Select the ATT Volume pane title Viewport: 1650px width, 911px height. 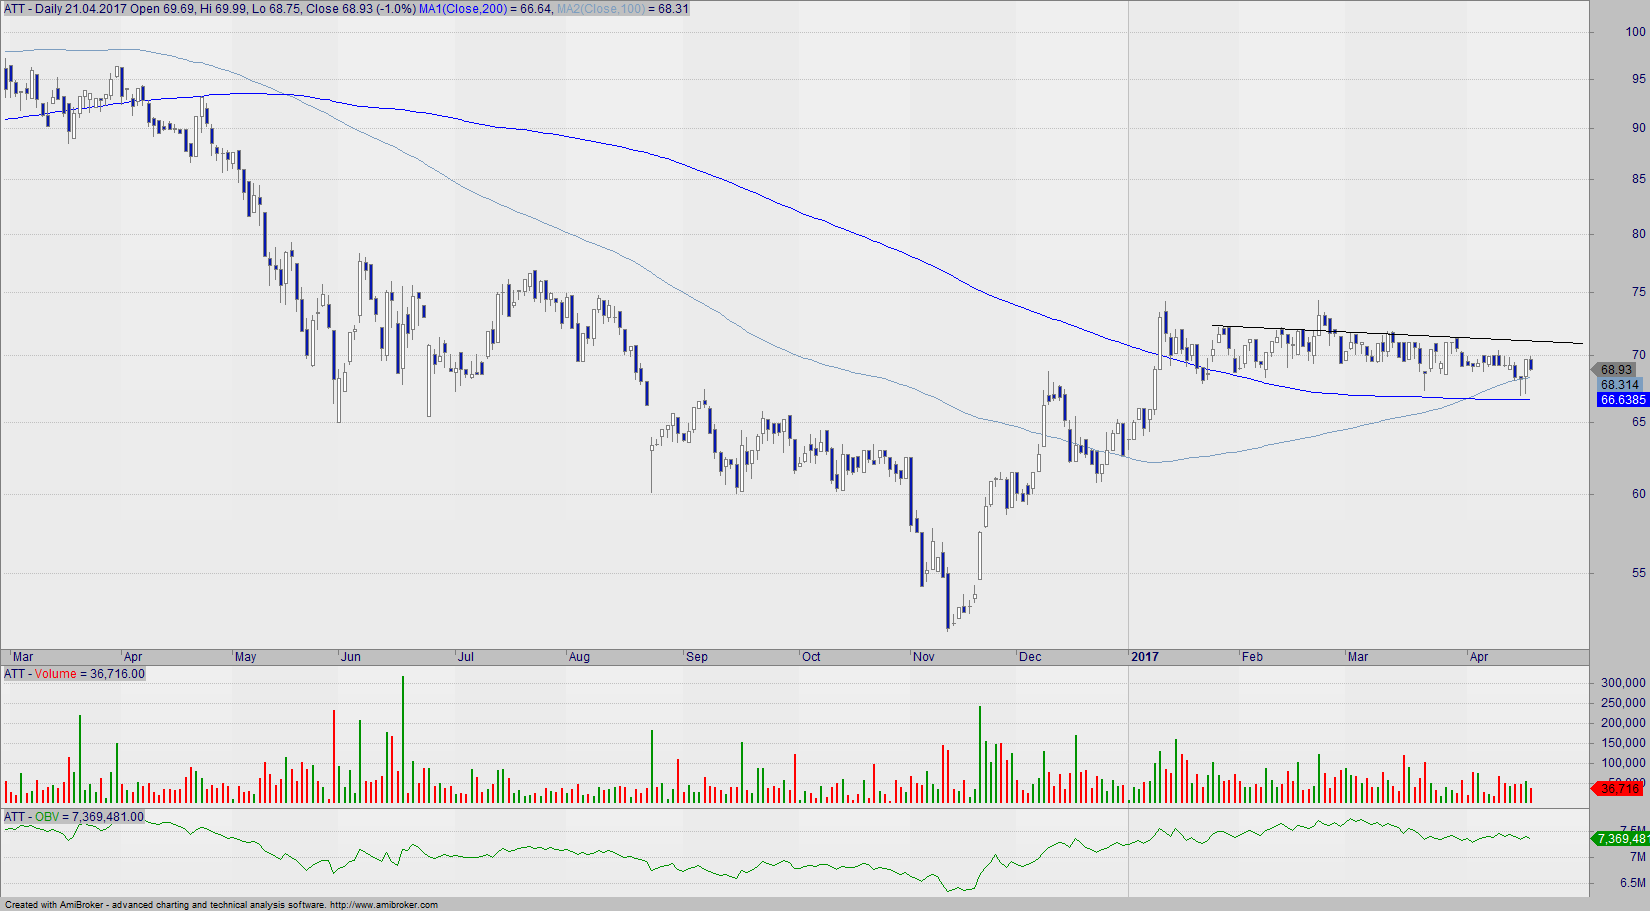pyautogui.click(x=74, y=674)
